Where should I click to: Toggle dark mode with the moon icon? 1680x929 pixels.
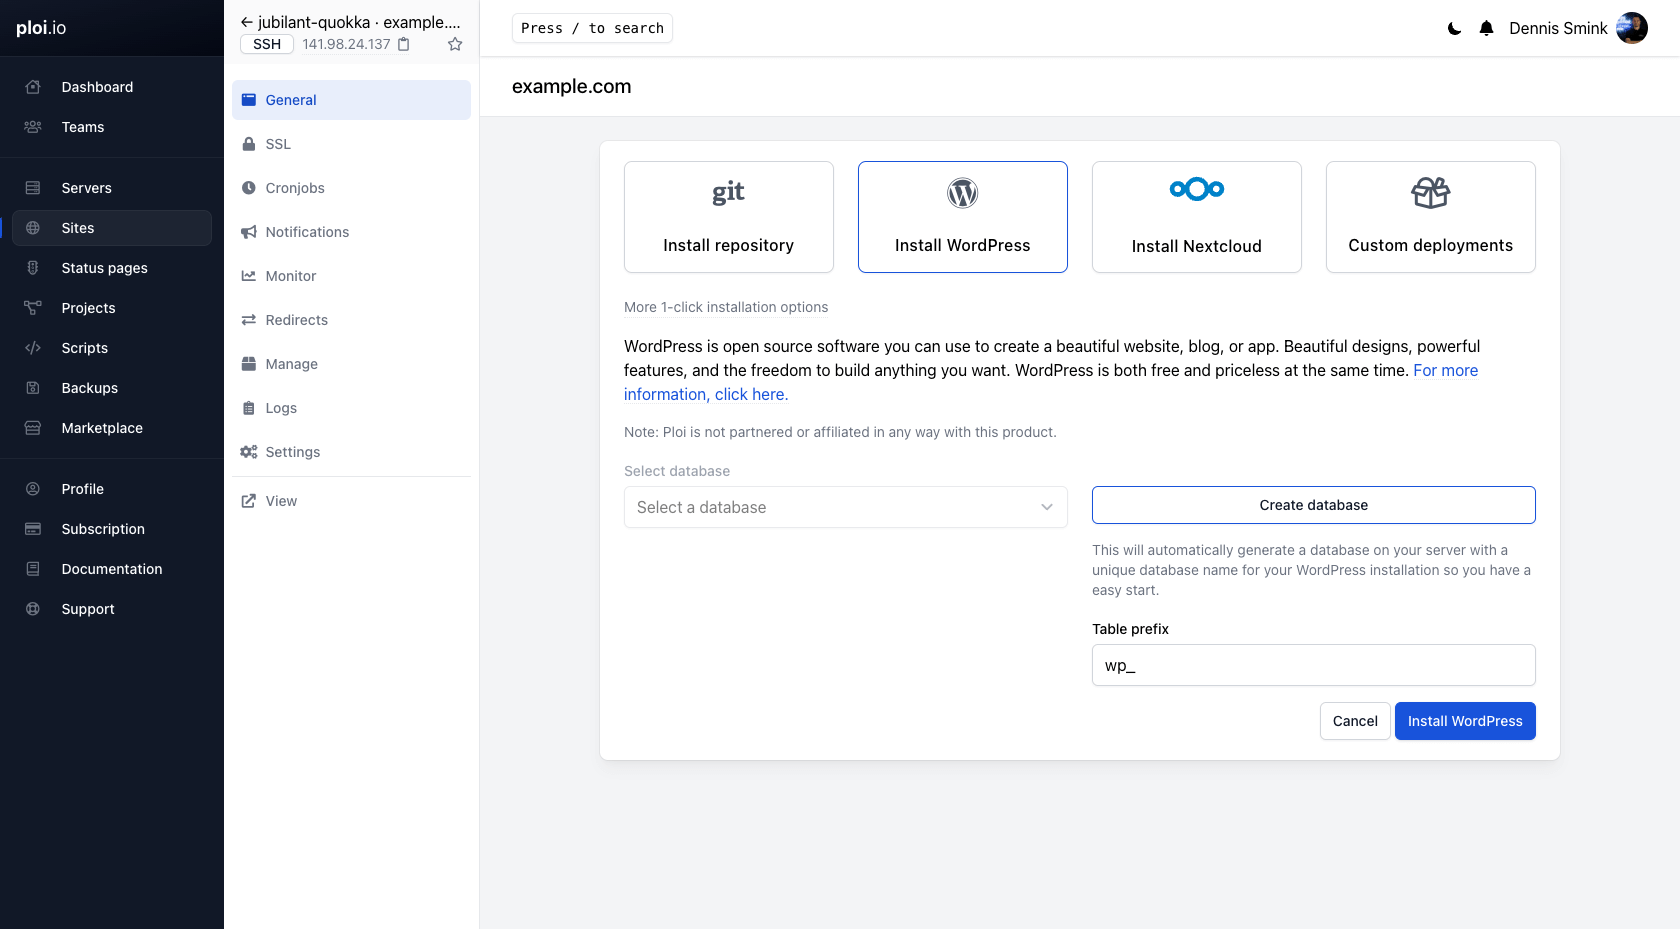1453,28
